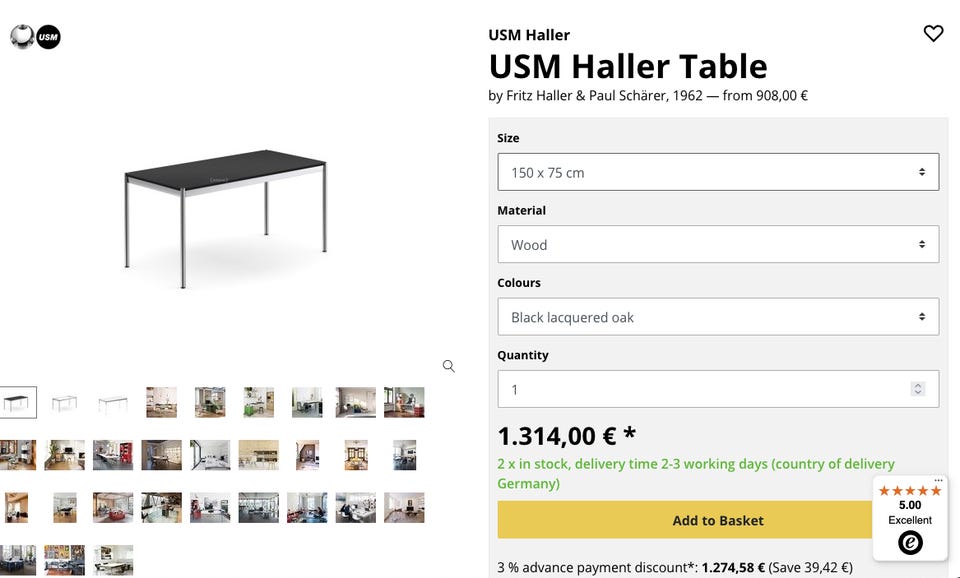The width and height of the screenshot is (960, 578).
Task: Click the USM Haller Table product title
Action: pyautogui.click(x=628, y=66)
